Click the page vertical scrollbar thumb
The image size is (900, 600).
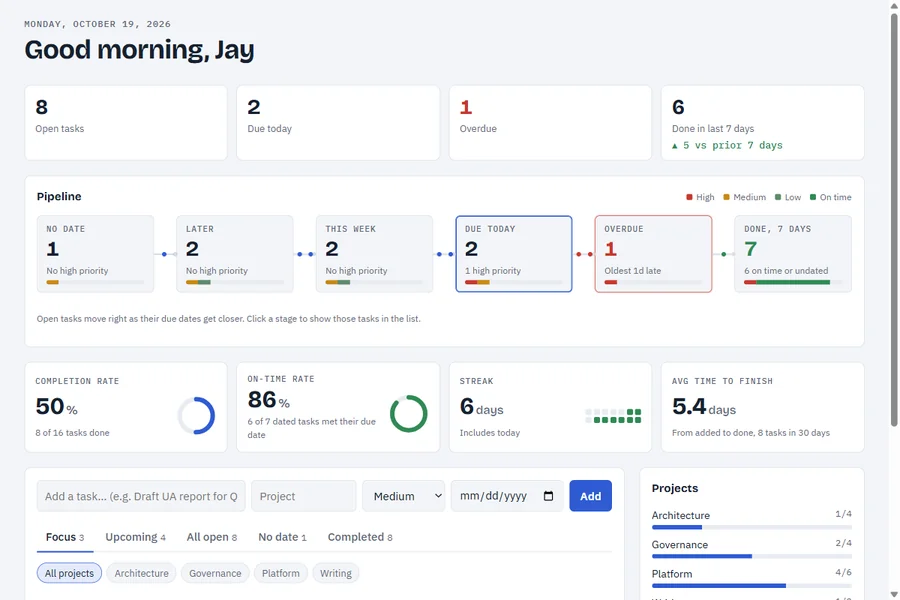[x=894, y=218]
